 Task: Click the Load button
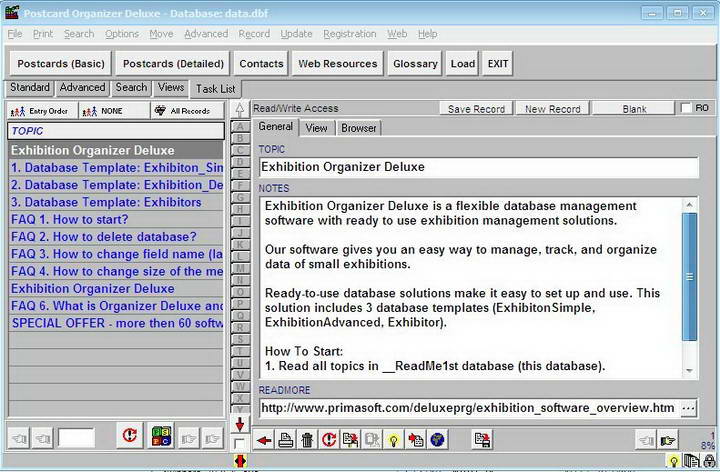462,63
